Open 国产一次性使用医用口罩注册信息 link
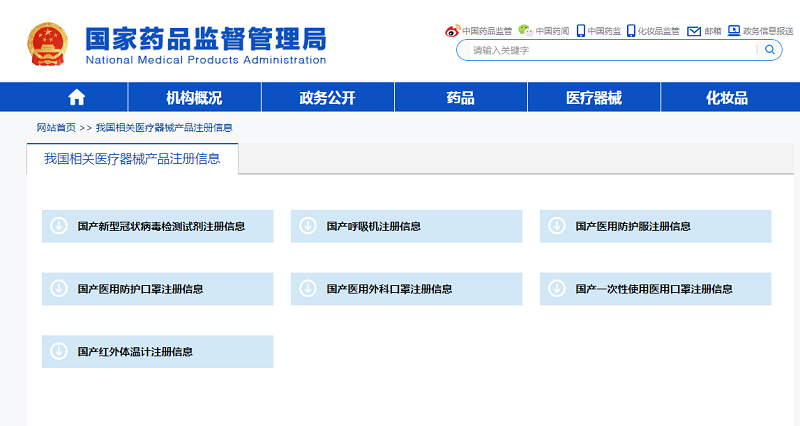Screen dimensions: 800x426 654,289
